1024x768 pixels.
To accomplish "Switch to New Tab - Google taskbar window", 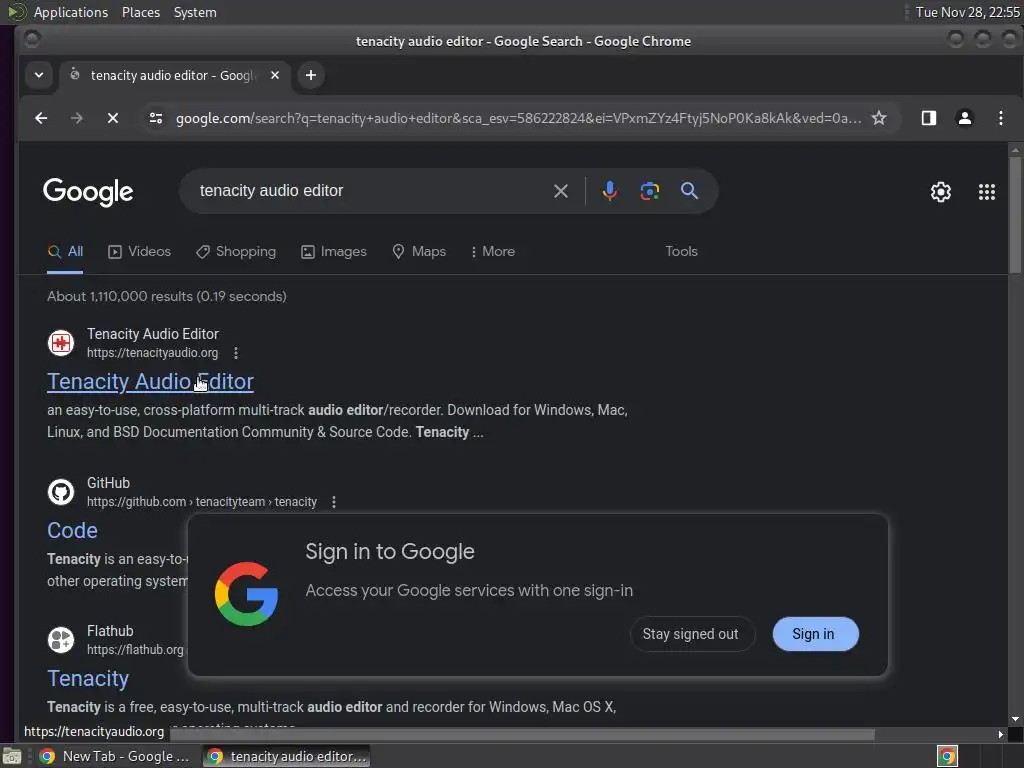I will point(114,756).
